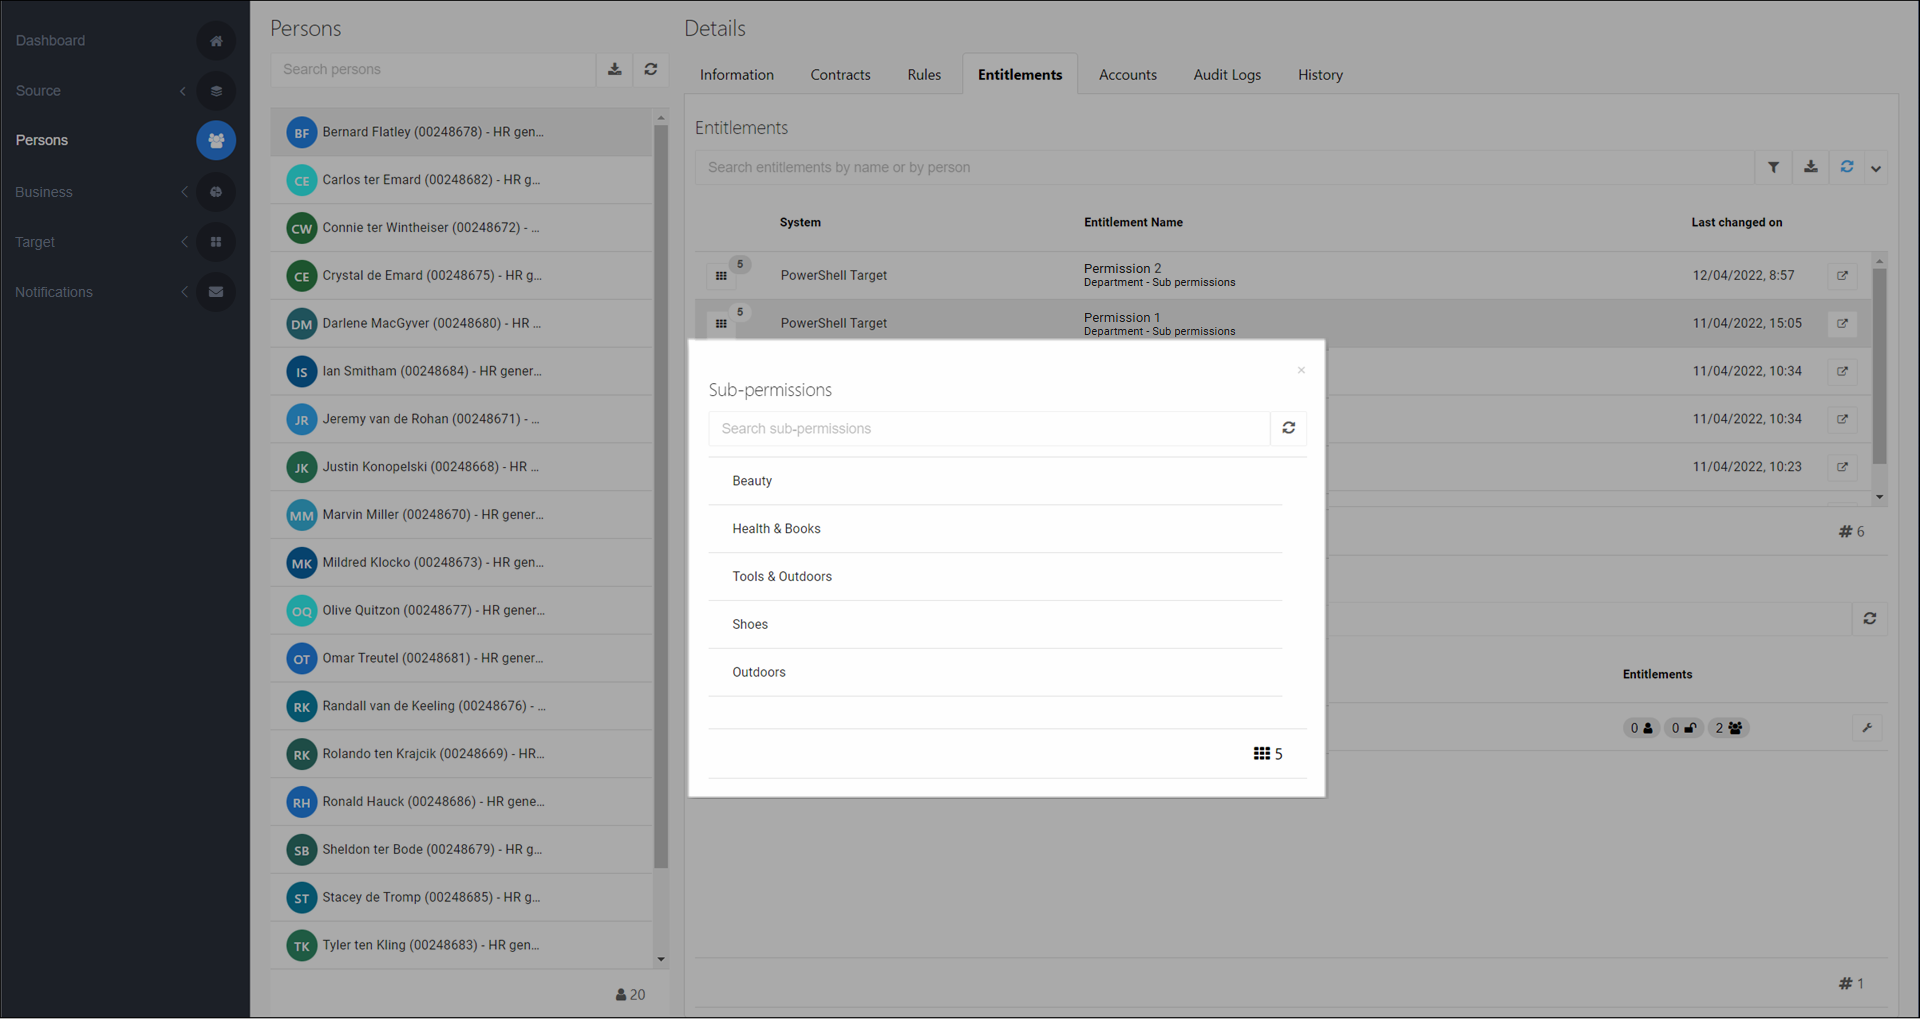Close the Sub-permissions dialog
The width and height of the screenshot is (1920, 1019).
(1301, 371)
